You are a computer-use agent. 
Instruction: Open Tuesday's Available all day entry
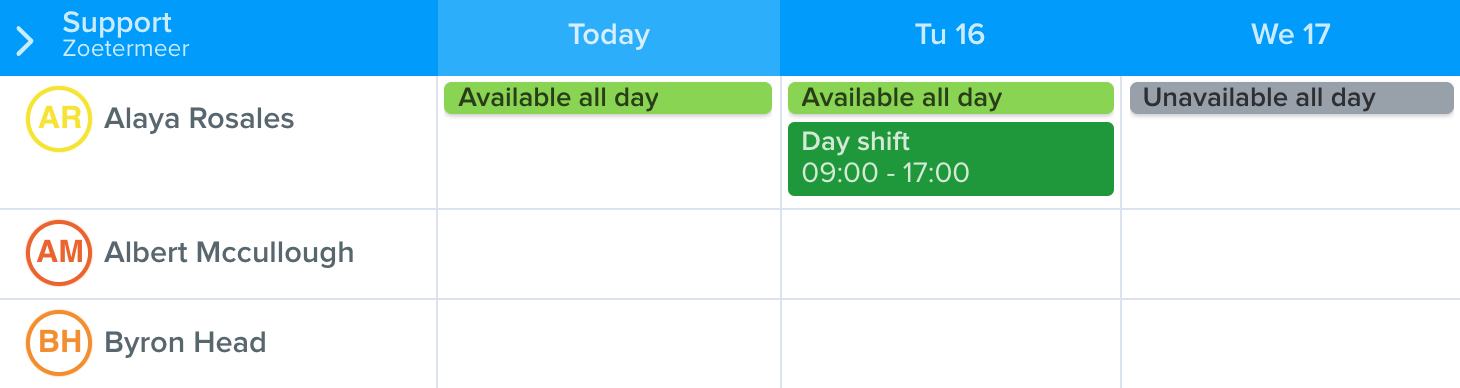coord(951,98)
